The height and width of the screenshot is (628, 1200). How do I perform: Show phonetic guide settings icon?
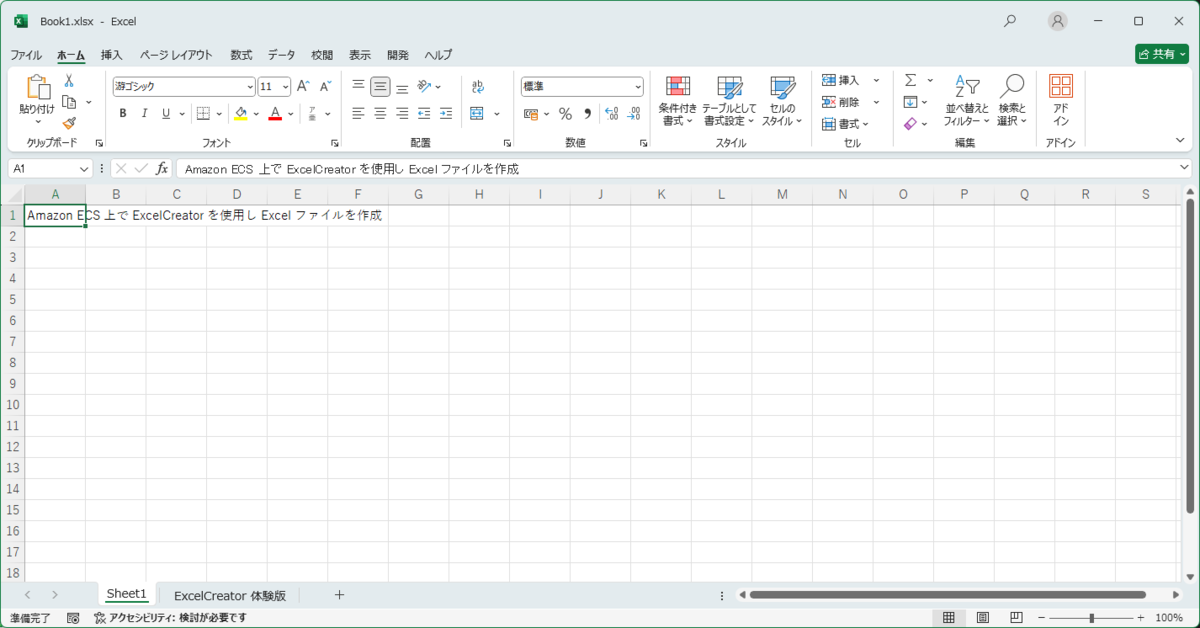click(x=312, y=113)
